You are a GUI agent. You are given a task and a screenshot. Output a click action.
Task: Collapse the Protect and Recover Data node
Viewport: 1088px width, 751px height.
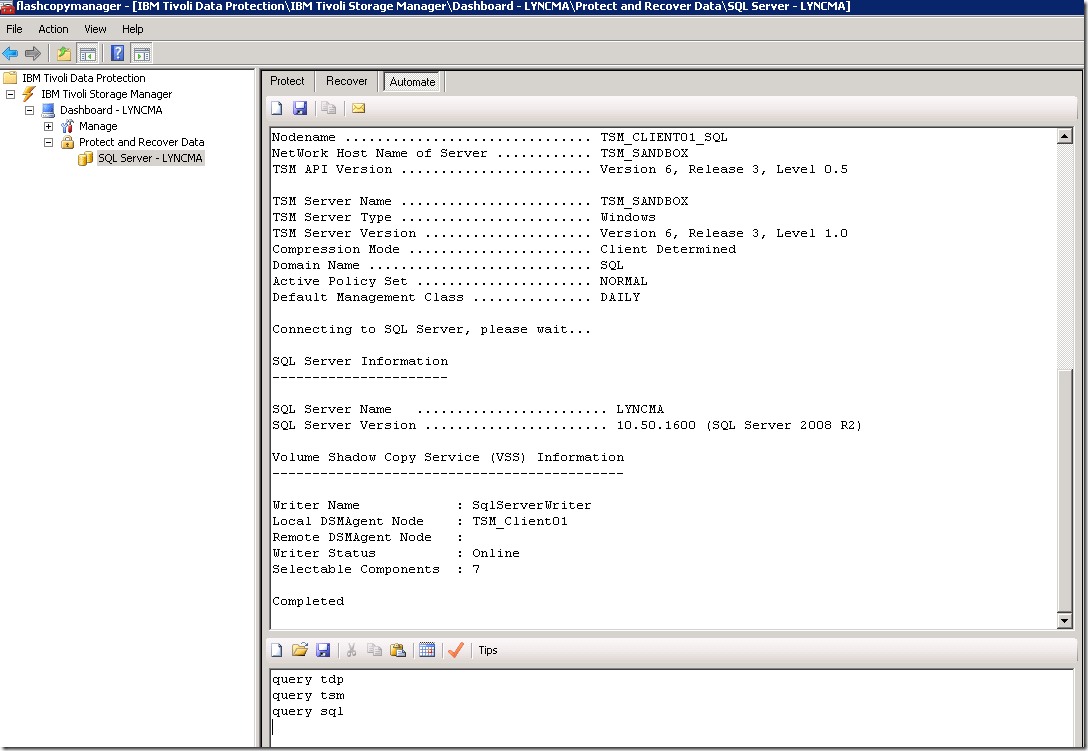pos(48,142)
